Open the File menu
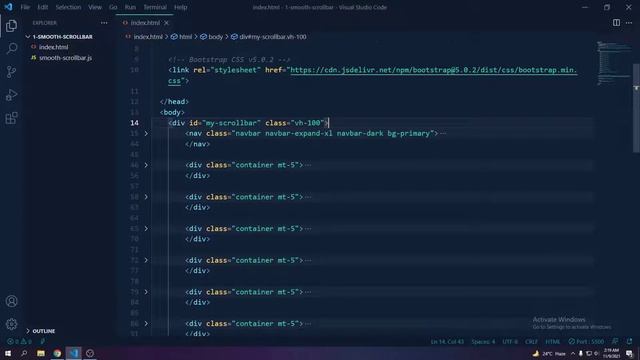640x360 pixels. [x=25, y=7]
